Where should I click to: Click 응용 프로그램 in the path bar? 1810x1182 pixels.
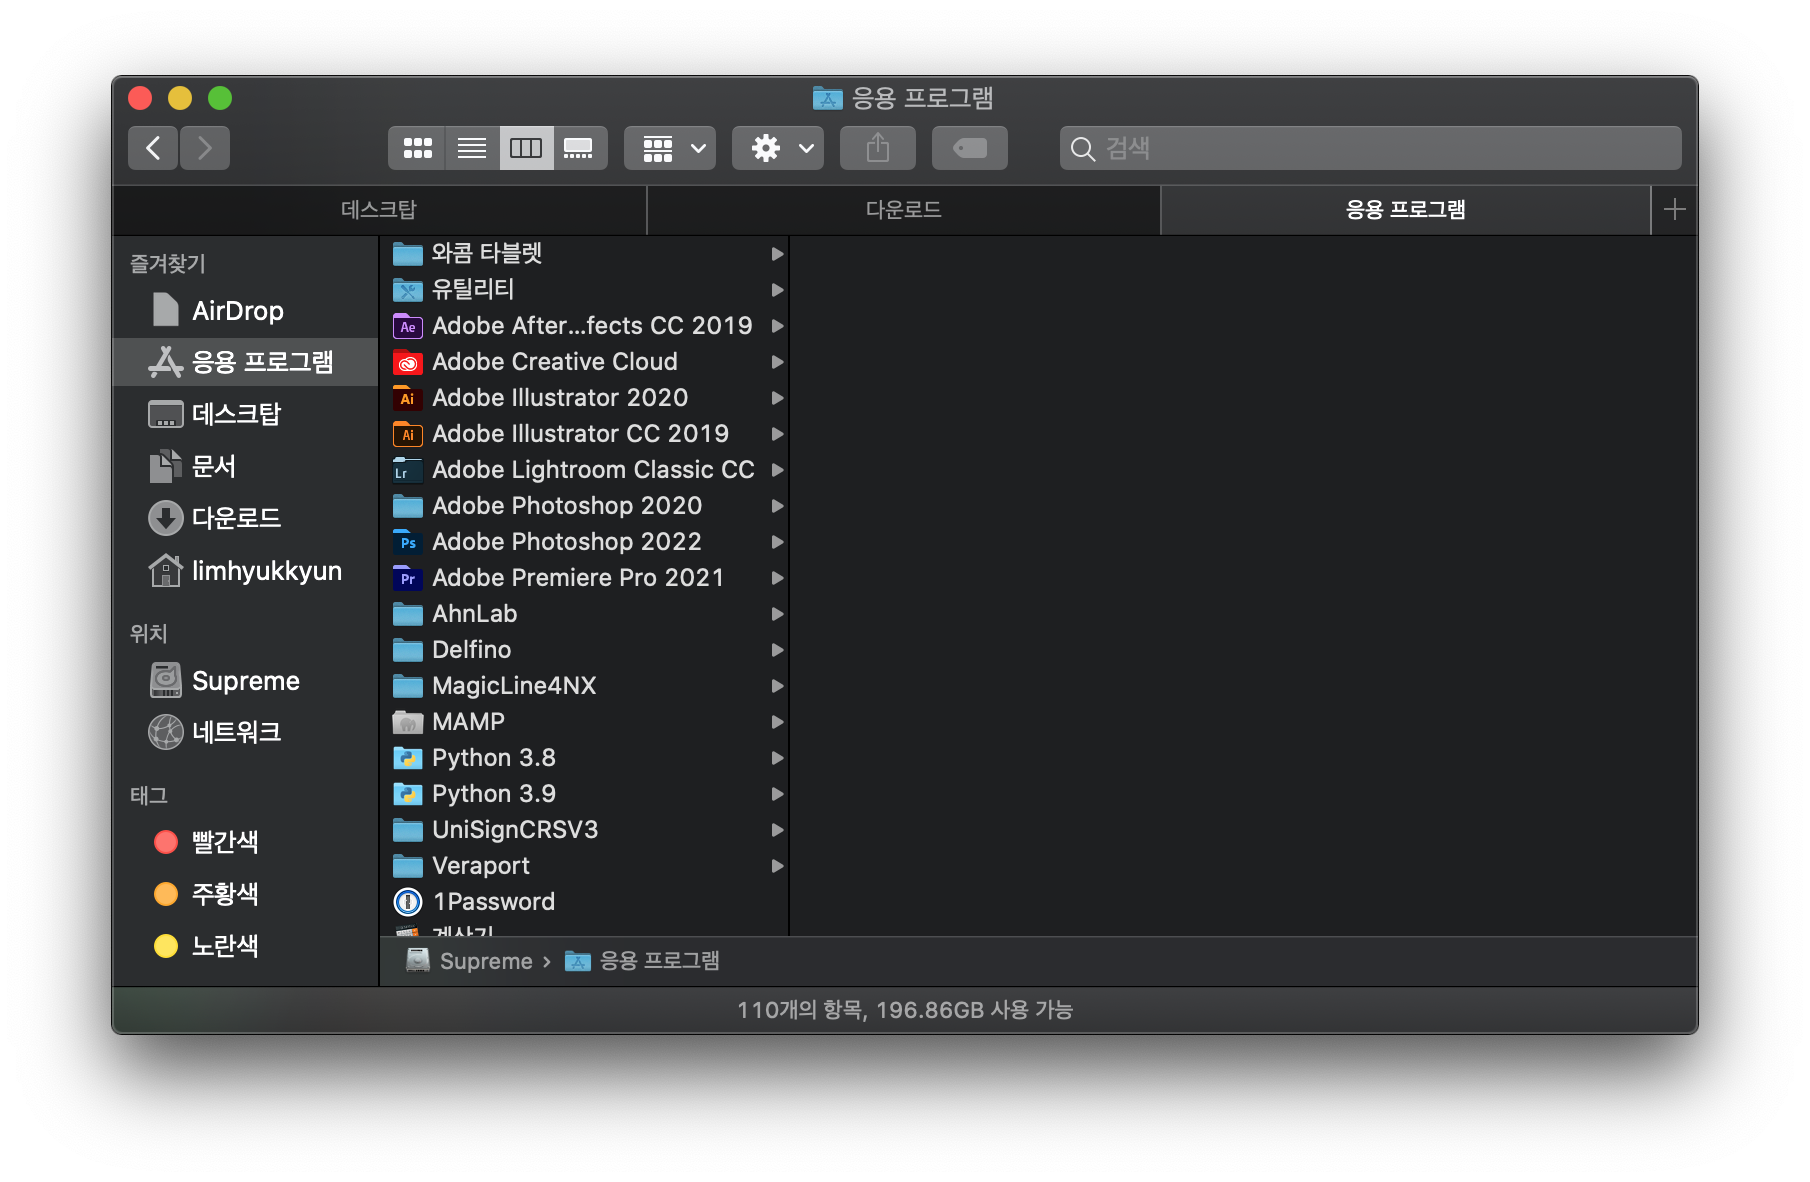click(x=642, y=961)
